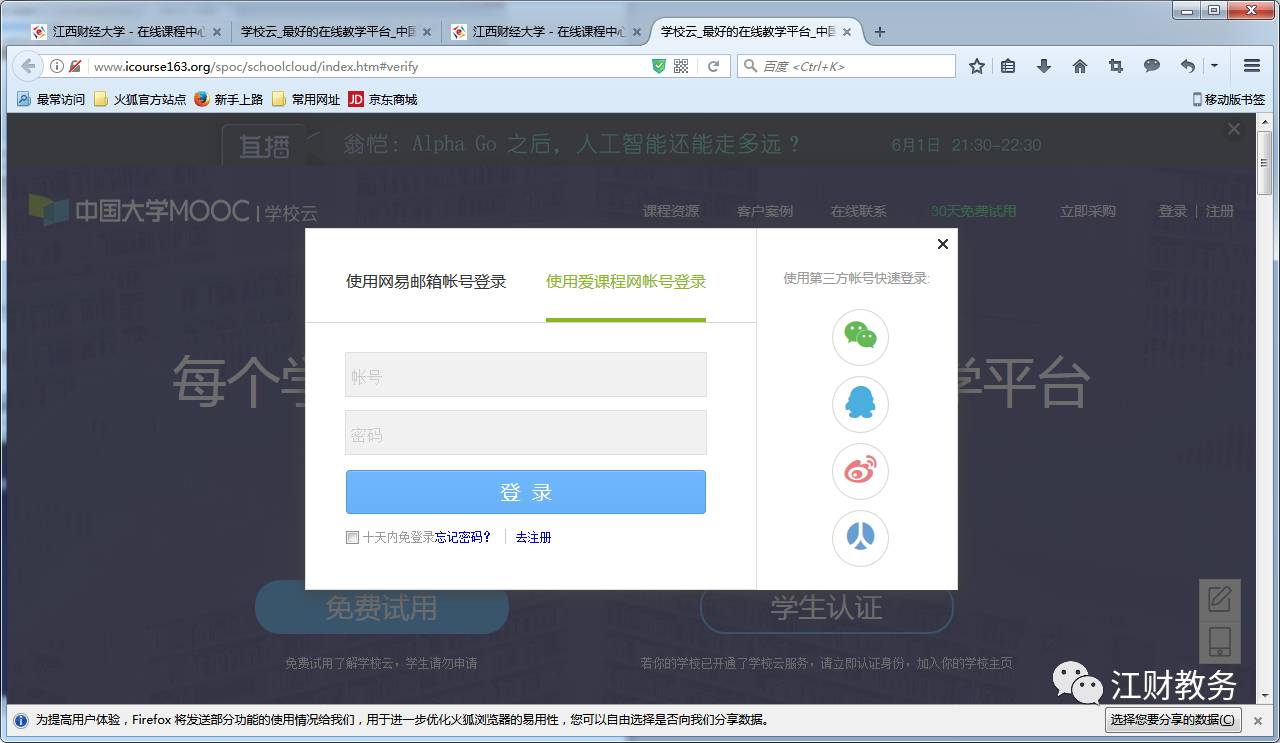Open the 移动版书签 folder

point(1229,99)
